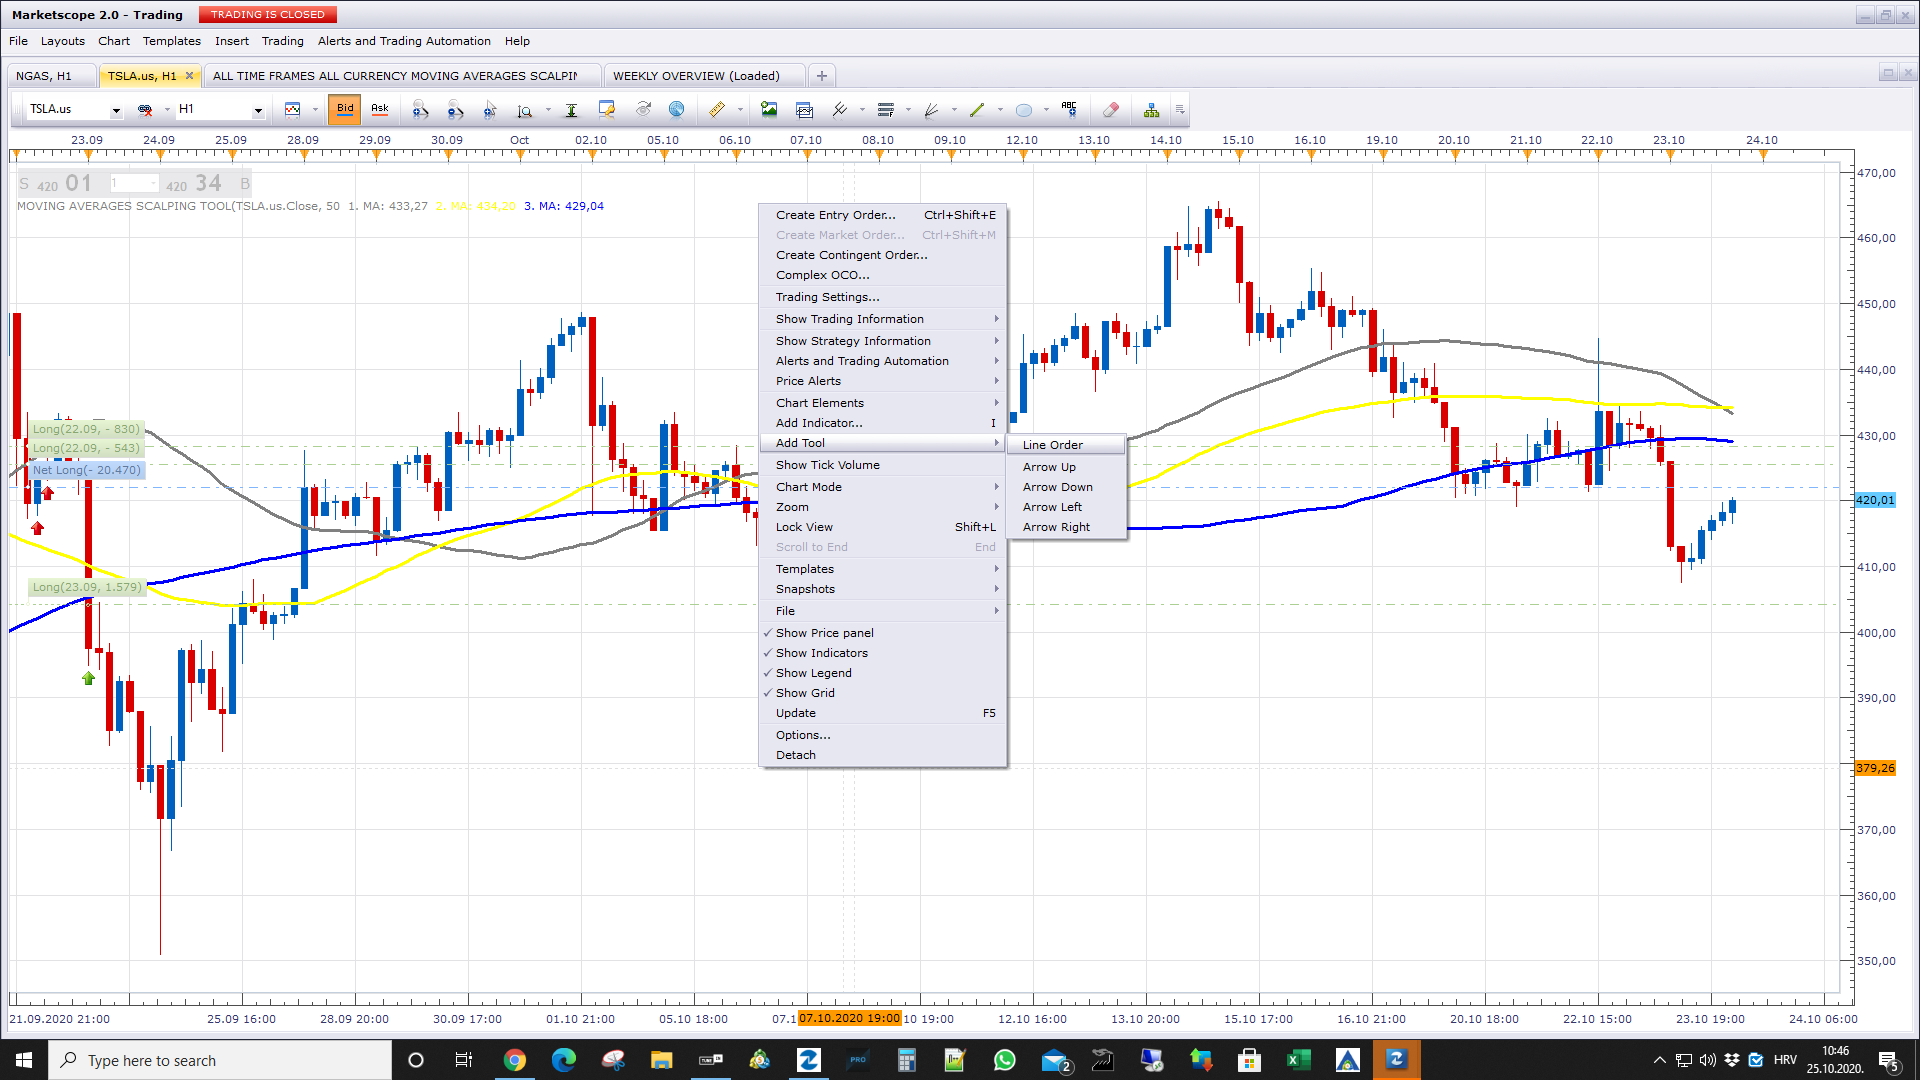Select Create Entry Order from context menu
Viewport: 1920px width, 1080px height.
pyautogui.click(x=883, y=215)
